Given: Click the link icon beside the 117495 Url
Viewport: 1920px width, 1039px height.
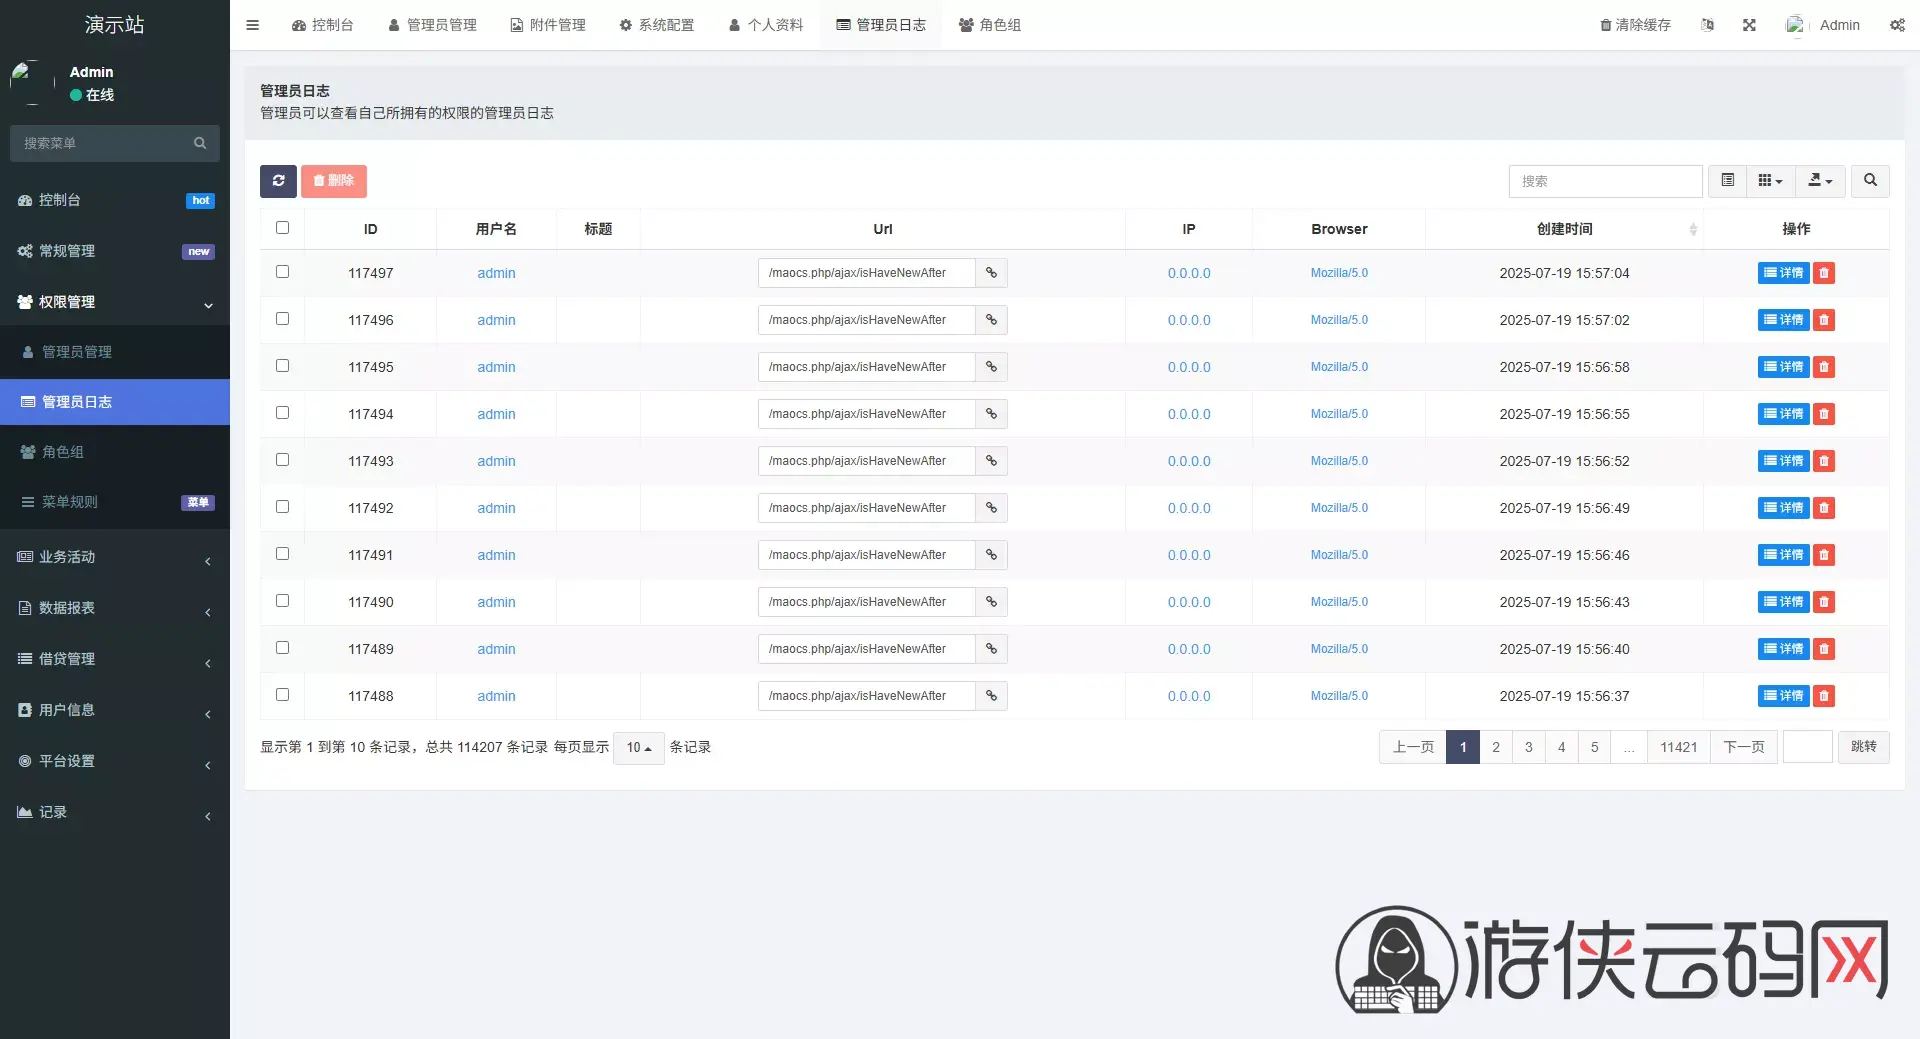Looking at the screenshot, I should click(x=991, y=367).
